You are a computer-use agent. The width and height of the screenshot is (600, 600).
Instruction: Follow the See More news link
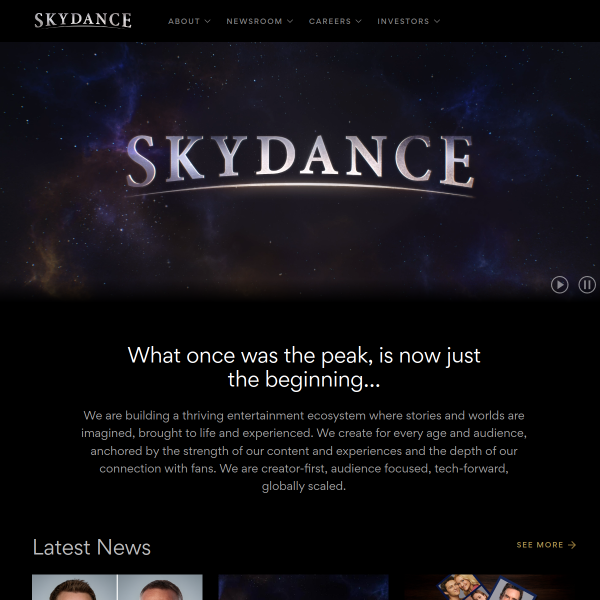[546, 545]
